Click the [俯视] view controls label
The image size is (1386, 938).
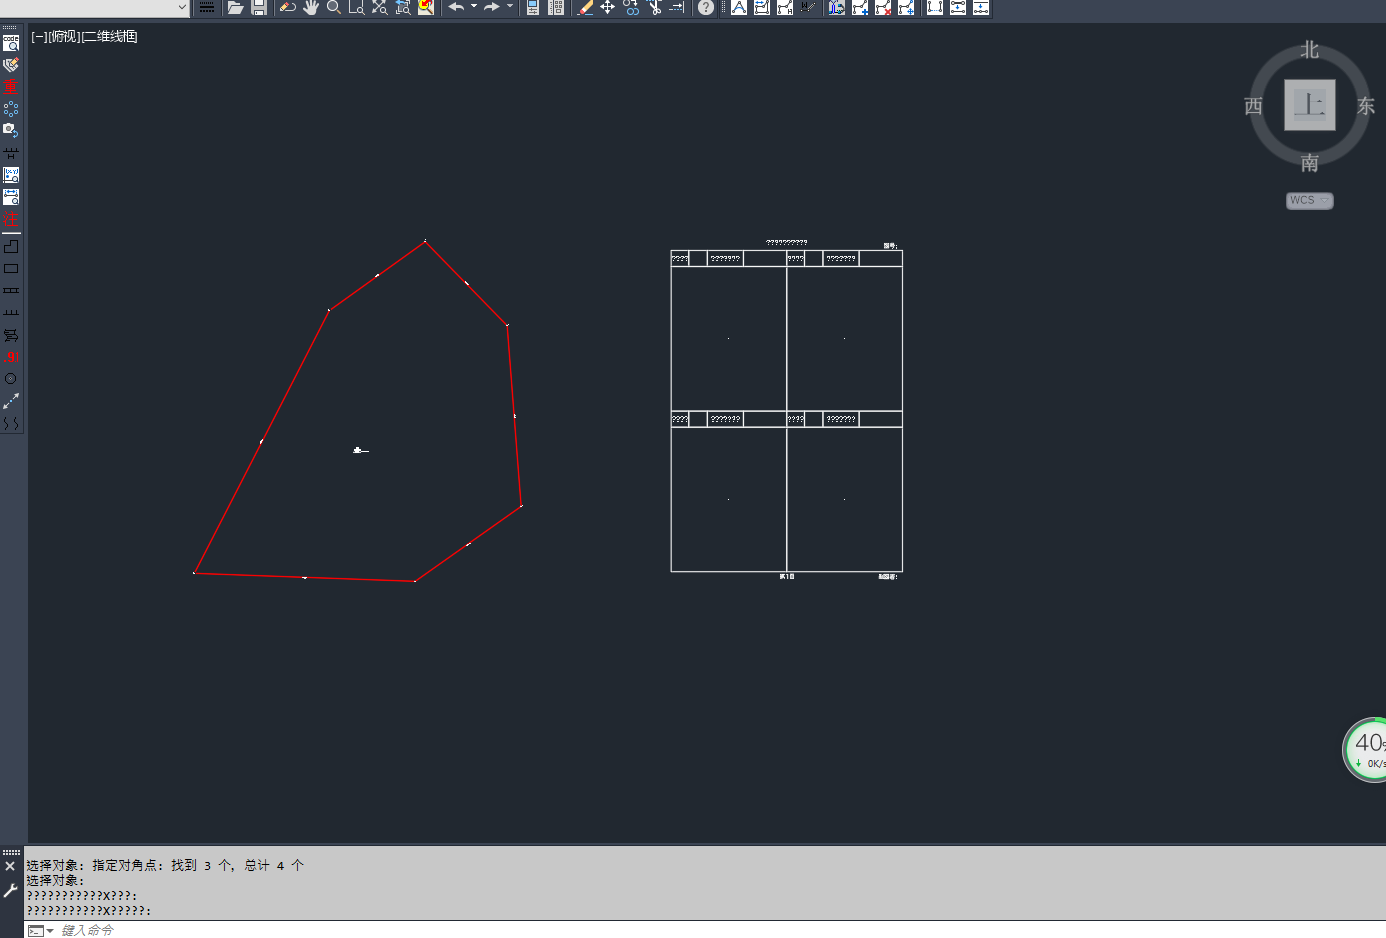point(64,36)
